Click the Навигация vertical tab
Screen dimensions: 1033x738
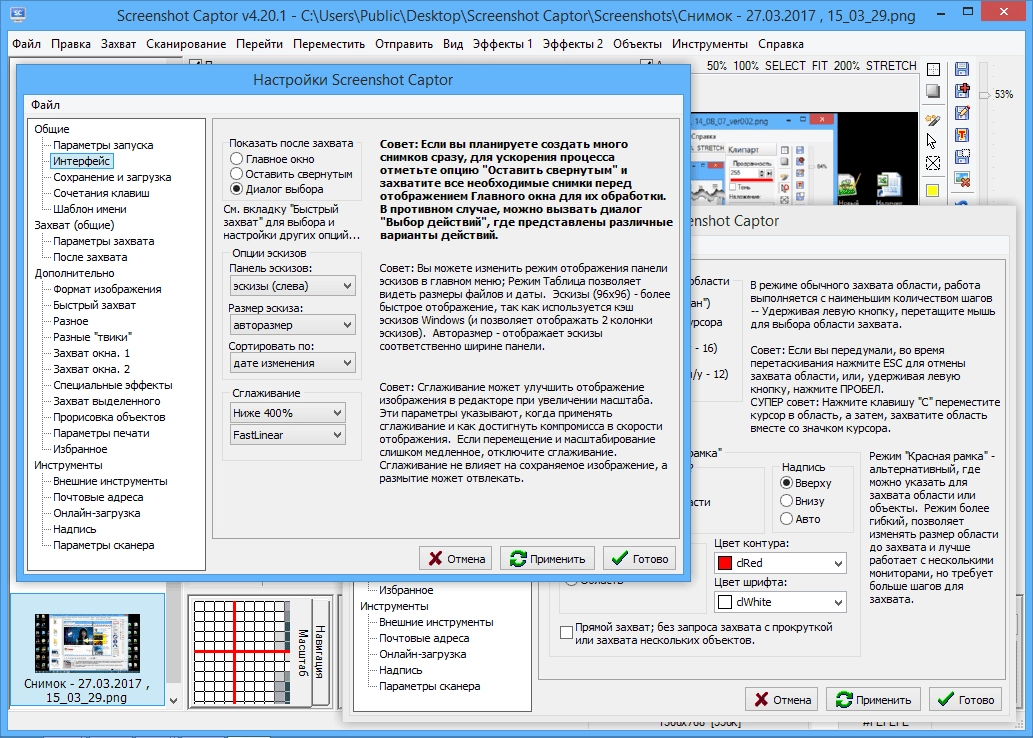coord(320,652)
